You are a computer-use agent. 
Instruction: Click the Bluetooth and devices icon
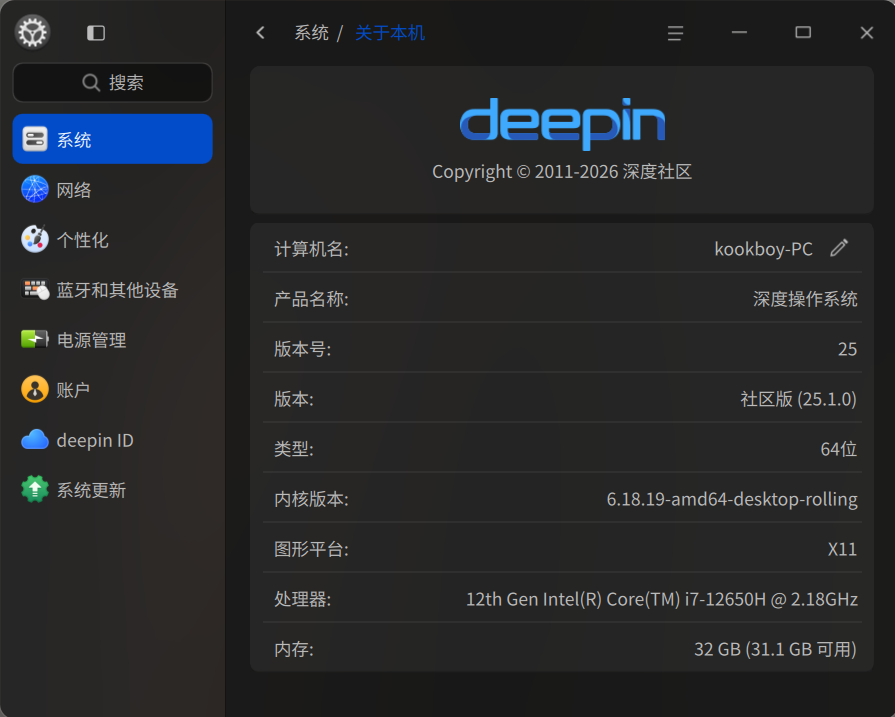[35, 289]
